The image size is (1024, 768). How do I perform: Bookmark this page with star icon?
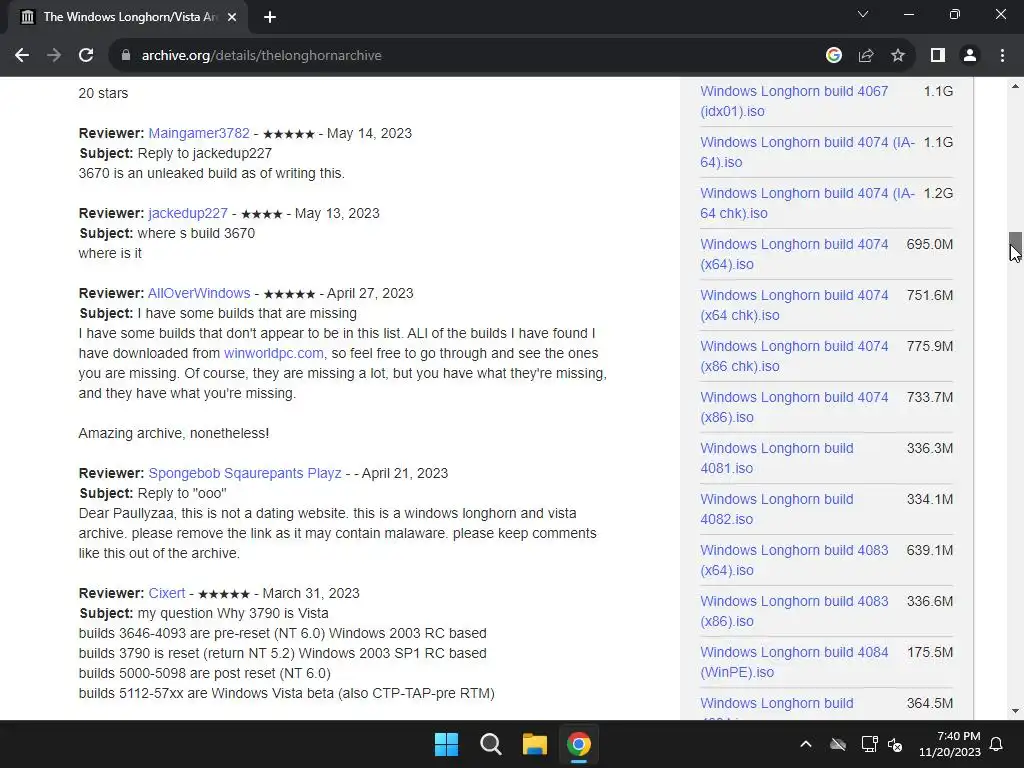click(x=898, y=56)
